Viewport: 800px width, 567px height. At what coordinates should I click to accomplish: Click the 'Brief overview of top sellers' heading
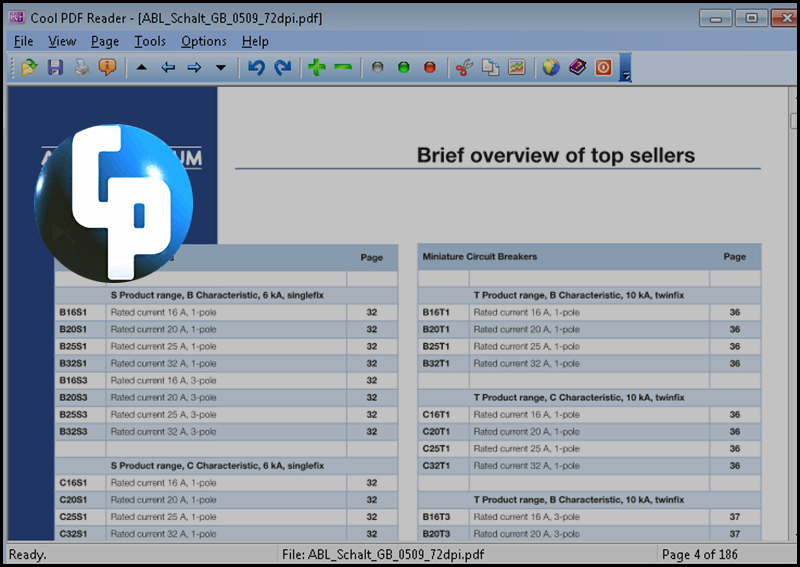[x=556, y=155]
